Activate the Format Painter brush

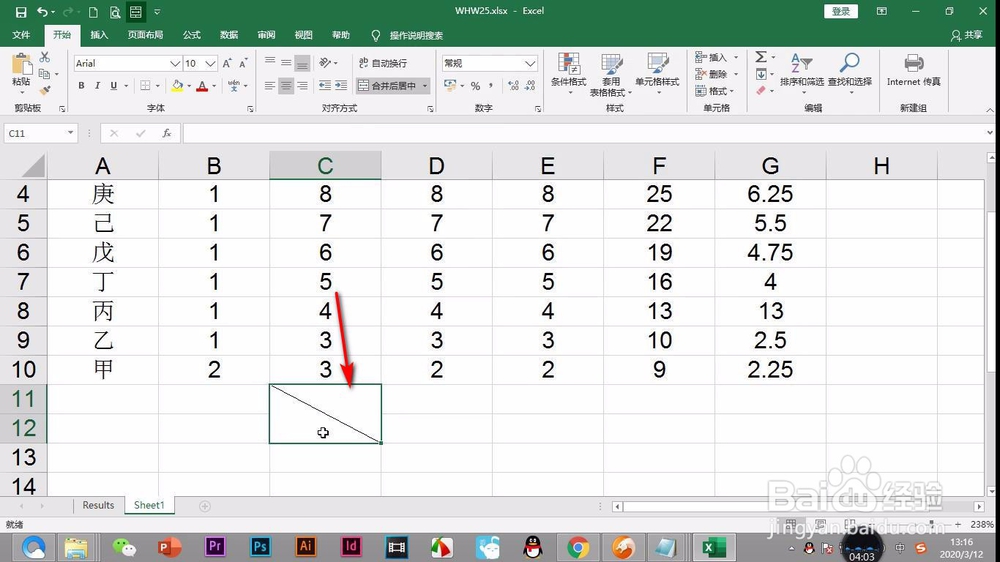[x=45, y=91]
